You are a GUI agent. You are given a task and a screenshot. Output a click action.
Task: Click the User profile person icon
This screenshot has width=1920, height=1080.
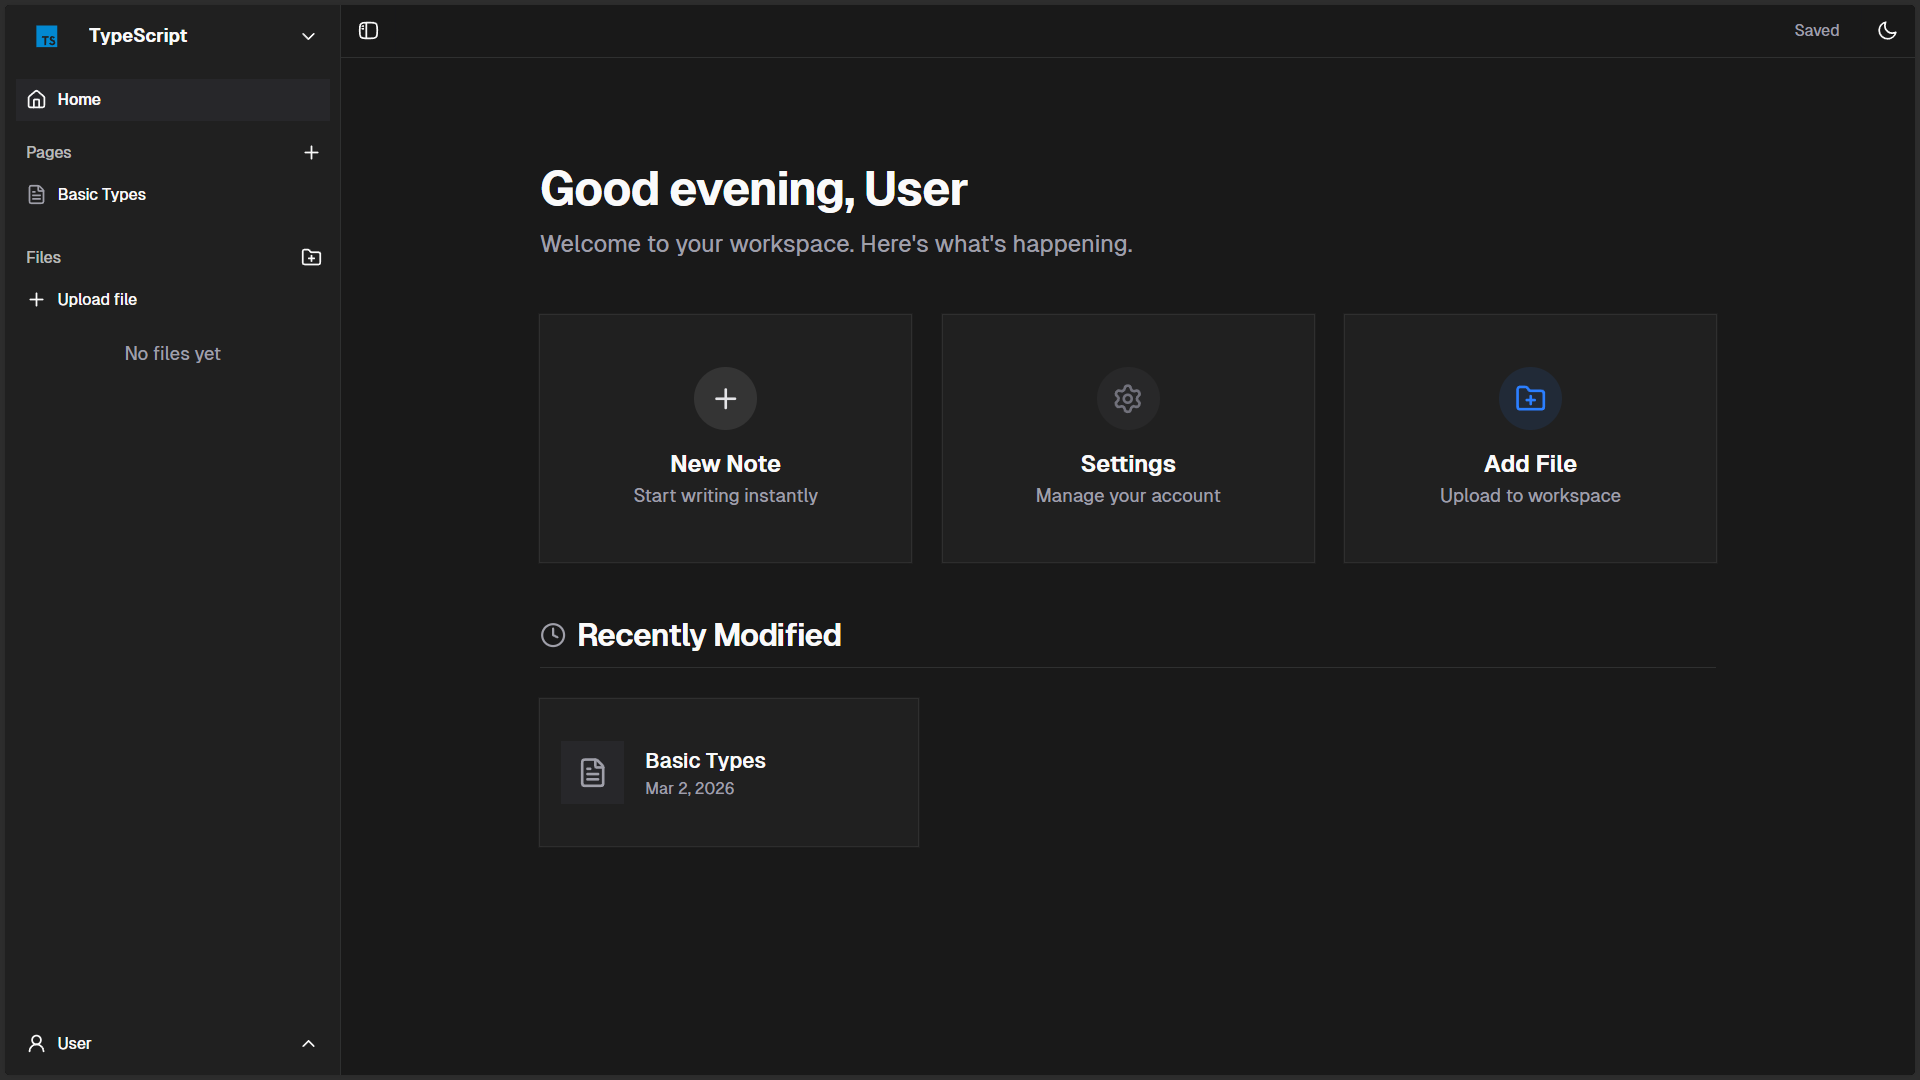(x=36, y=1043)
